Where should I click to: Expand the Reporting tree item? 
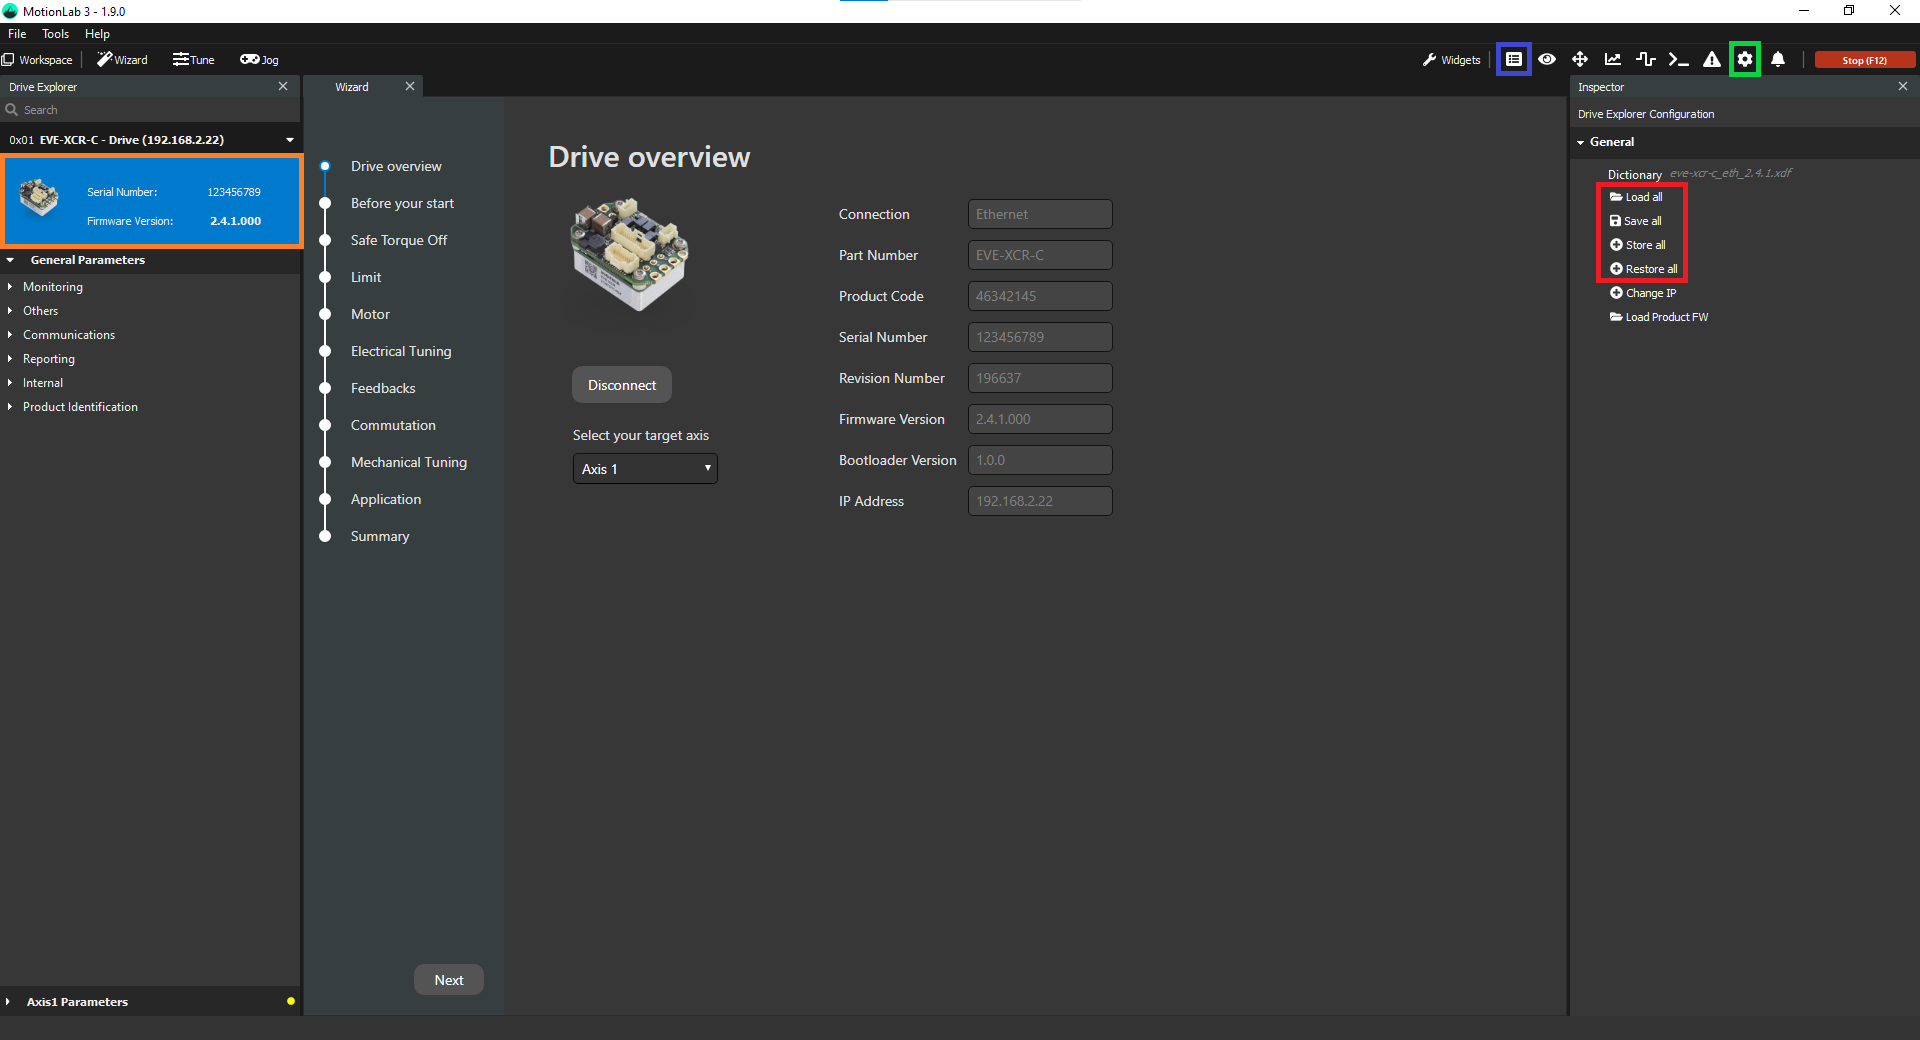[10, 359]
